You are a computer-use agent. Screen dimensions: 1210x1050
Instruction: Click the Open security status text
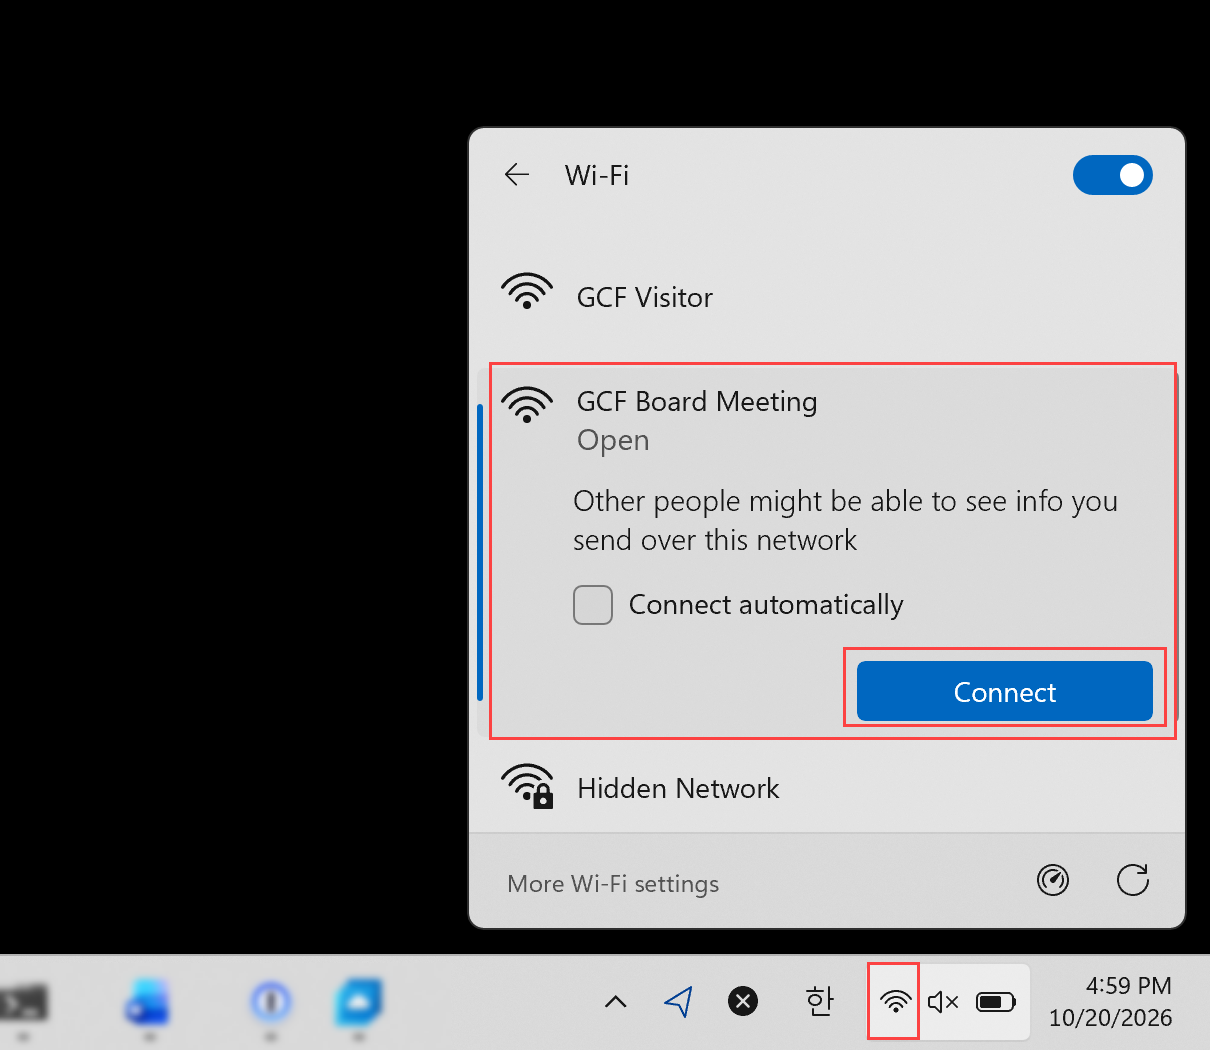tap(613, 440)
